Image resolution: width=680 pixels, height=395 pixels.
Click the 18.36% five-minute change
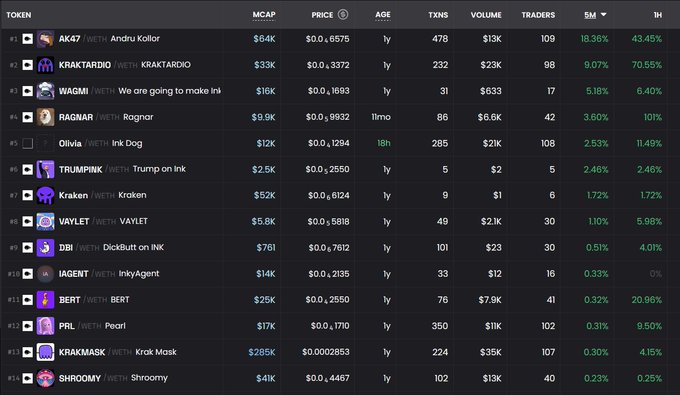point(594,39)
